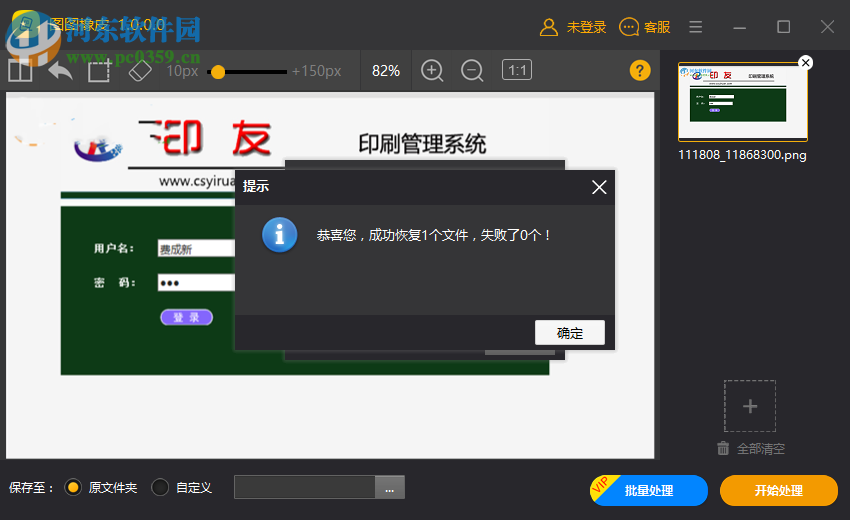Screen dimensions: 850x520
Task: Browse folder with the ... button
Action: (390, 487)
